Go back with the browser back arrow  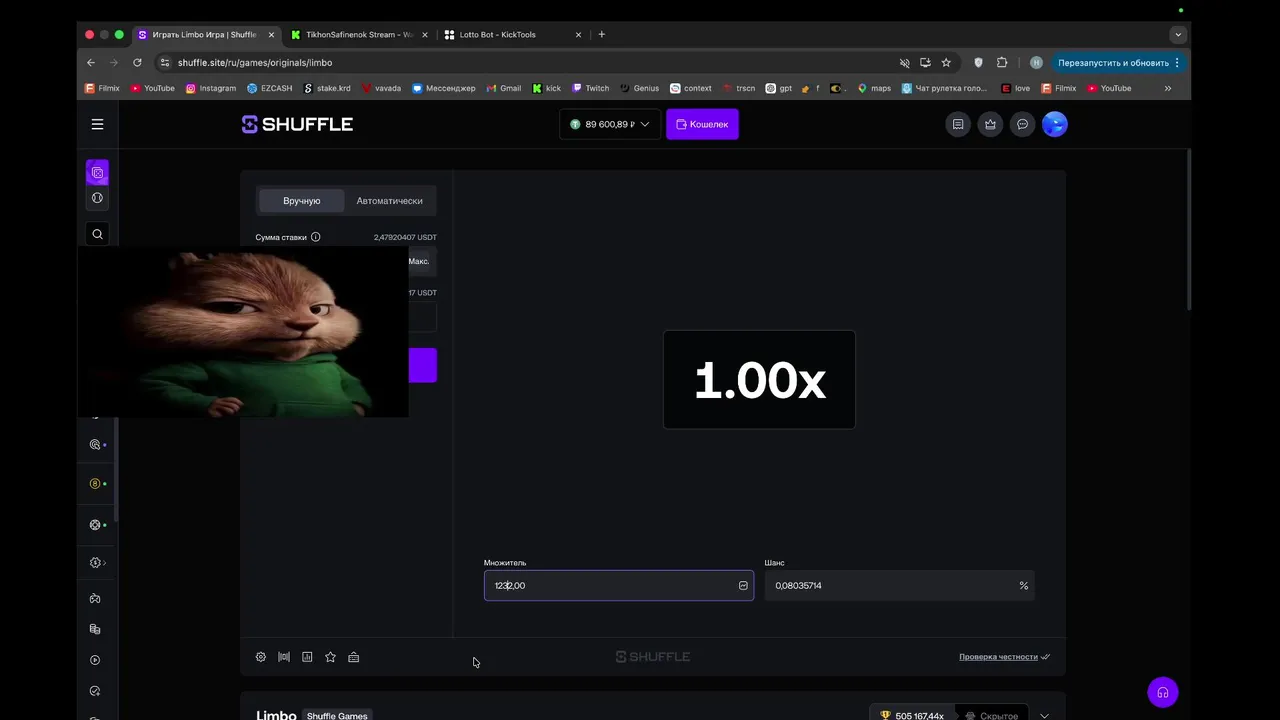pyautogui.click(x=91, y=62)
